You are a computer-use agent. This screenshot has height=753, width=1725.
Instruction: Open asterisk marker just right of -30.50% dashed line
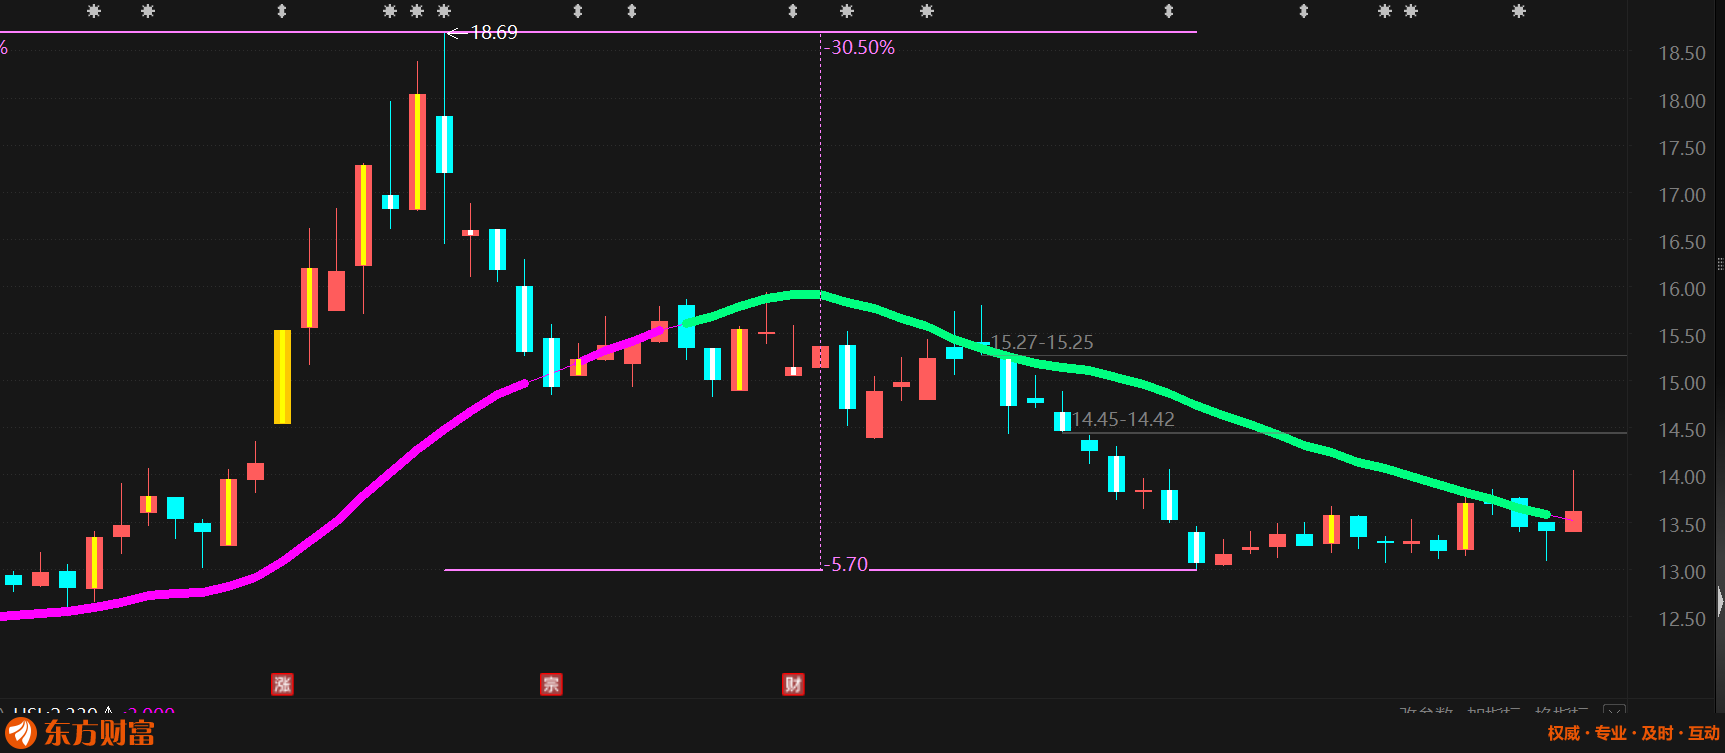click(x=847, y=11)
